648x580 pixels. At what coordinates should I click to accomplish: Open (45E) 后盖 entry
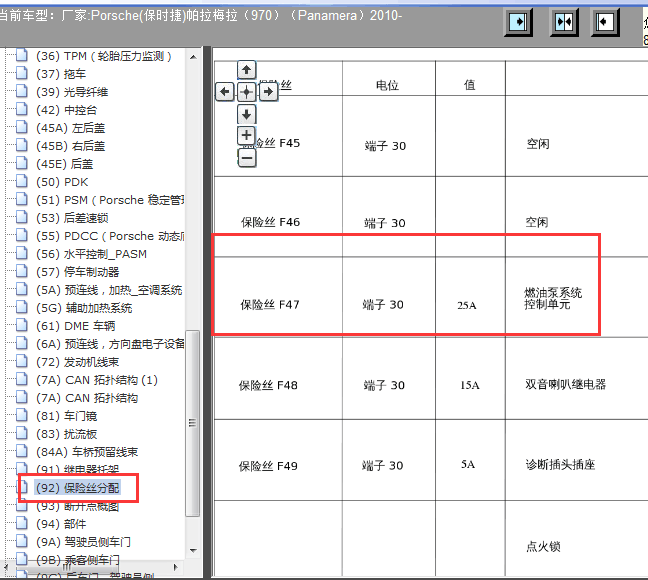64,164
